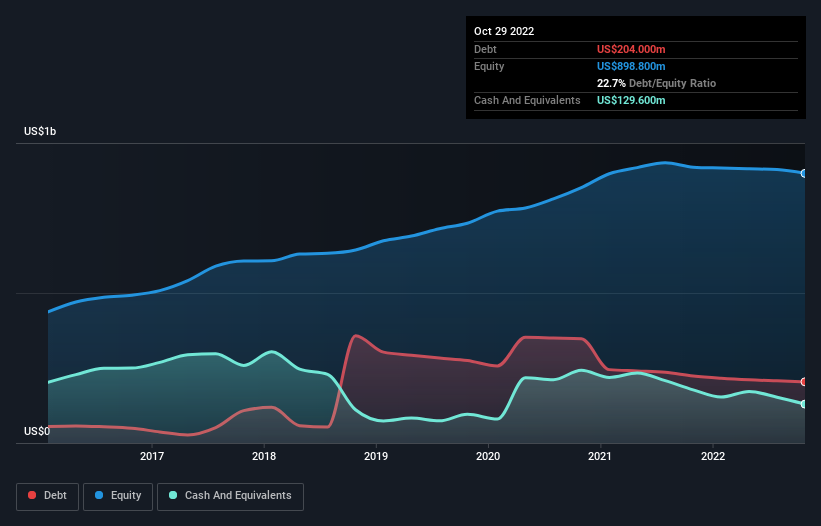The height and width of the screenshot is (526, 821).
Task: Click the 2022 x-axis label
Action: [713, 456]
